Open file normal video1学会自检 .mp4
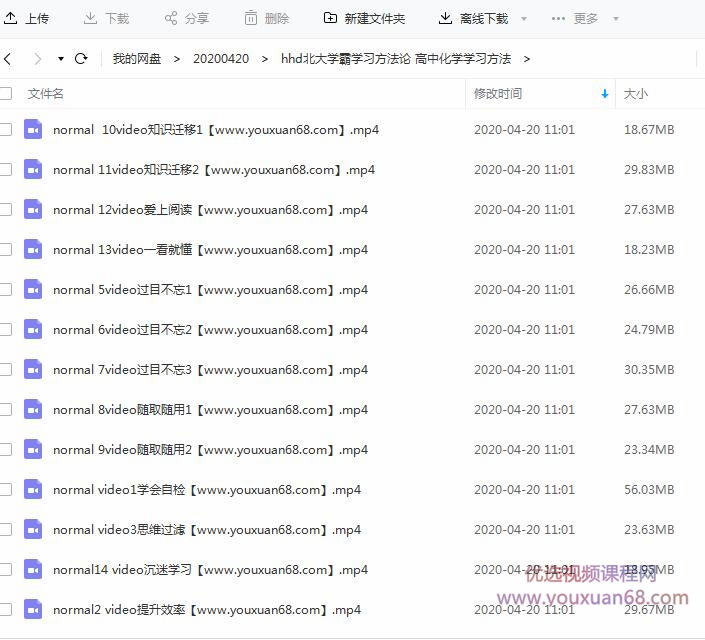This screenshot has width=705, height=640. point(207,490)
